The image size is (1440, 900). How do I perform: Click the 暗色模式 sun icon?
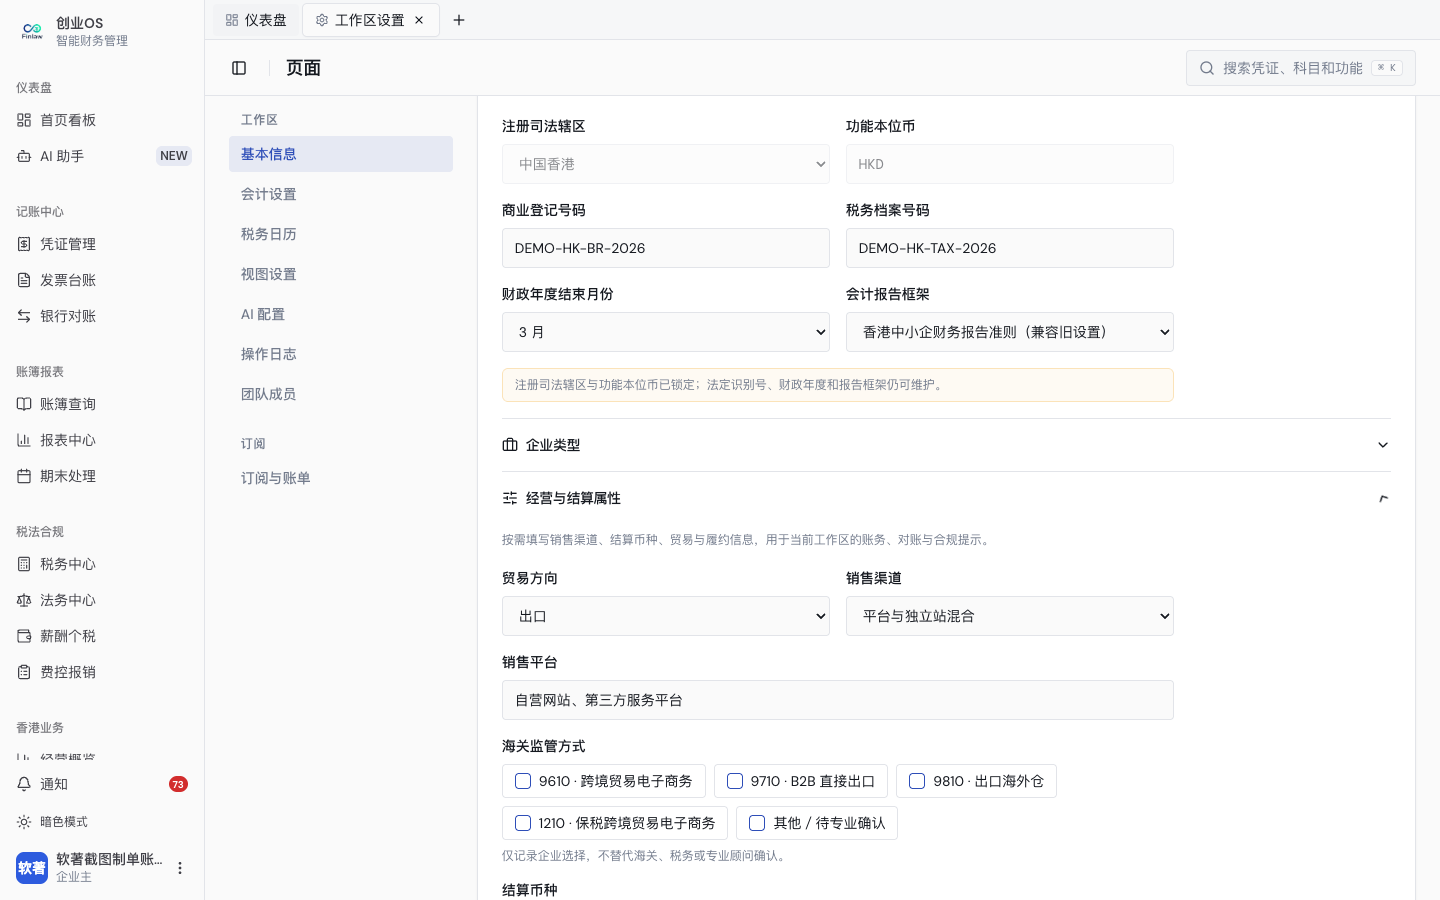(24, 822)
